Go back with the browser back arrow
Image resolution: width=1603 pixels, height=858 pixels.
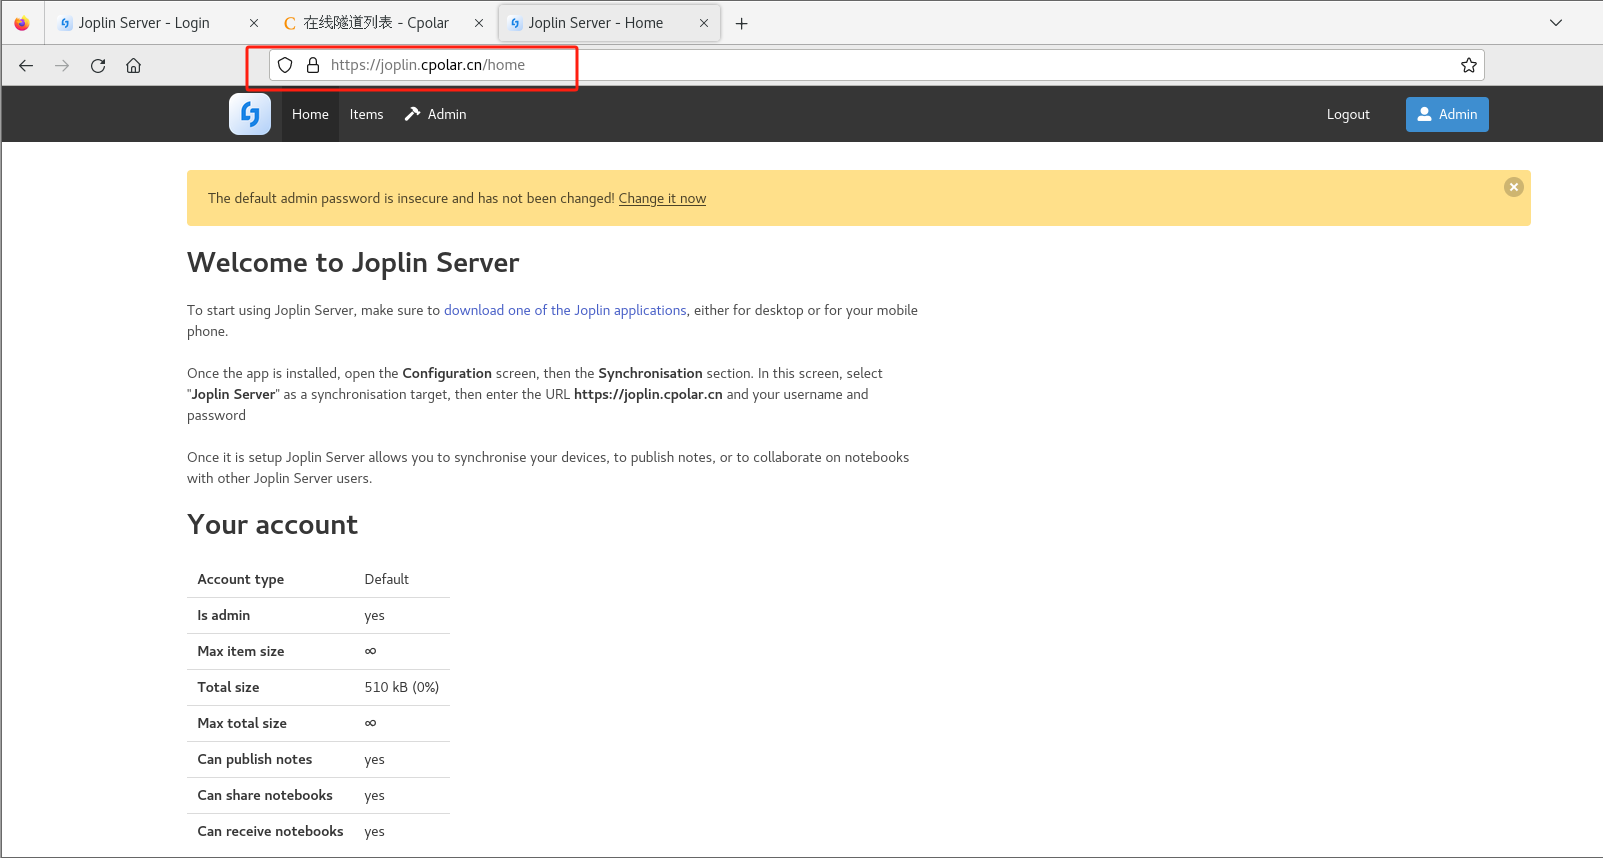click(x=26, y=65)
